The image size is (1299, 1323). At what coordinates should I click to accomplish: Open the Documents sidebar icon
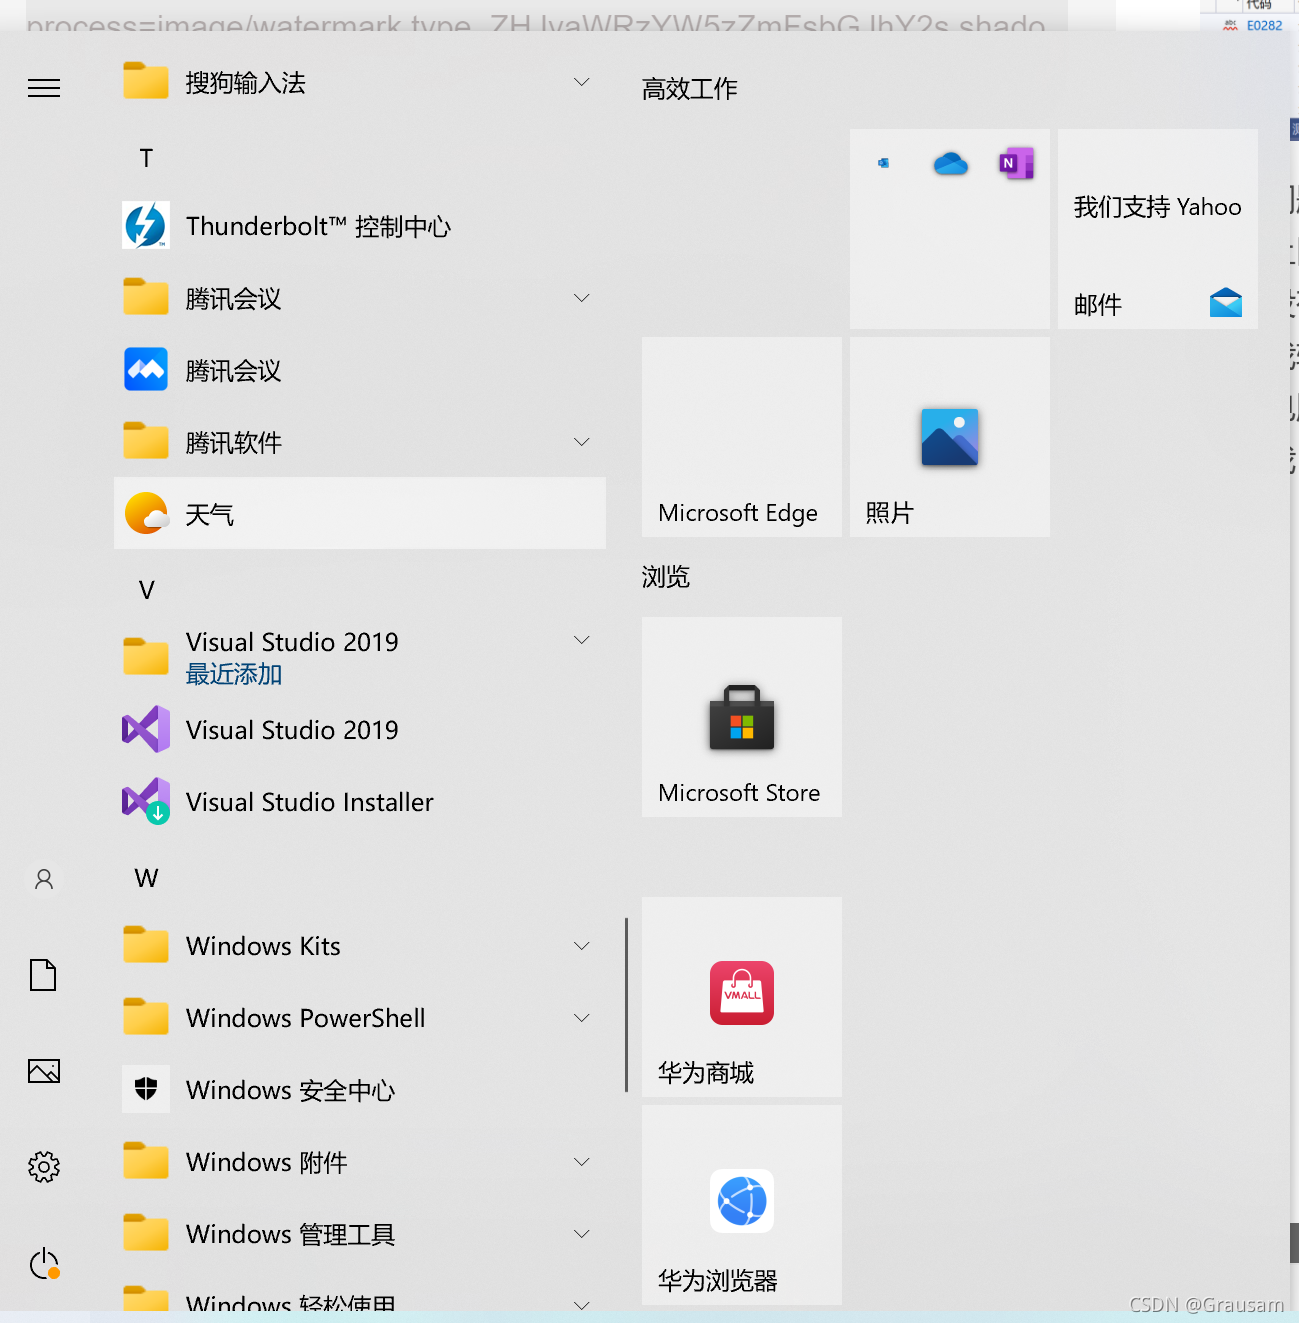[43, 975]
